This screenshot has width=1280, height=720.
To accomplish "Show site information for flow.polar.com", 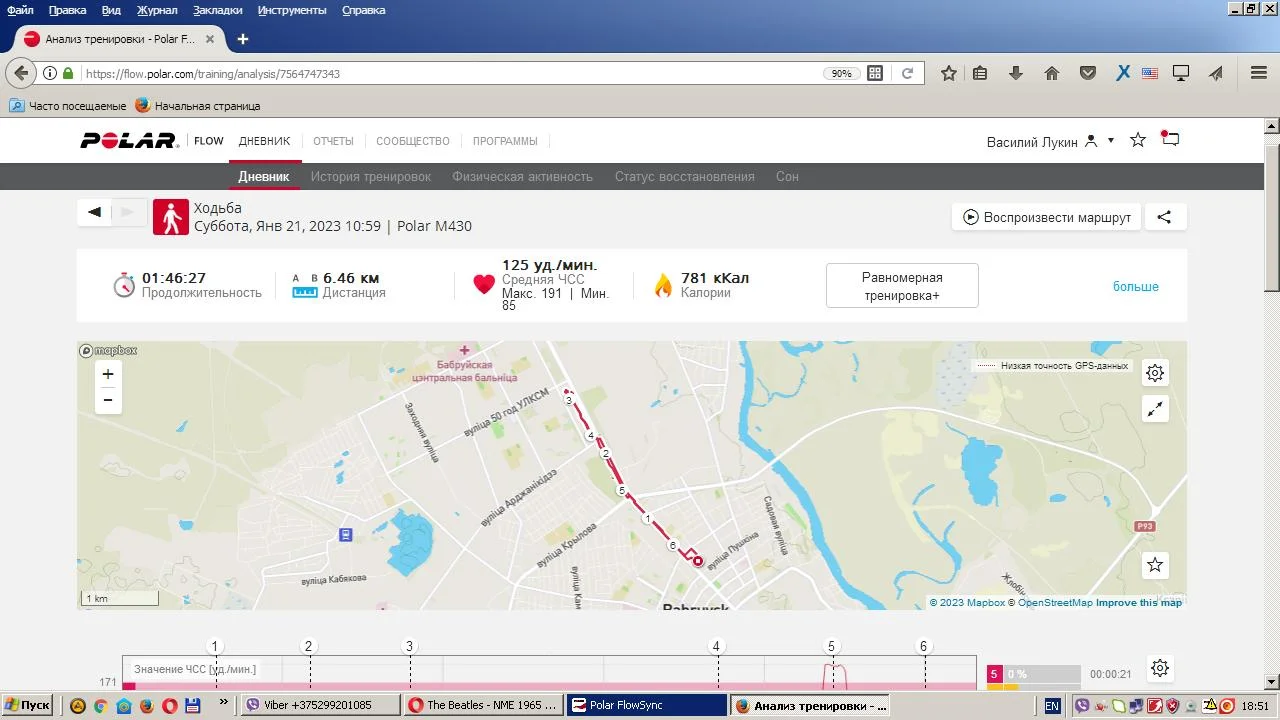I will point(49,73).
